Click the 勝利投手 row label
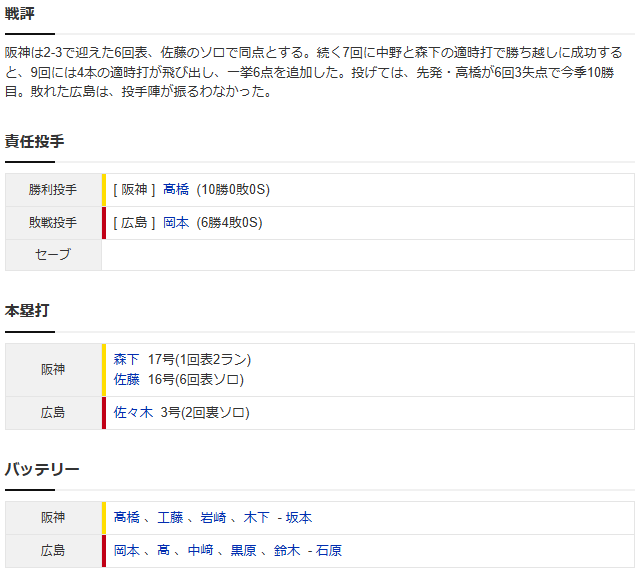This screenshot has height=572, width=640. (53, 189)
